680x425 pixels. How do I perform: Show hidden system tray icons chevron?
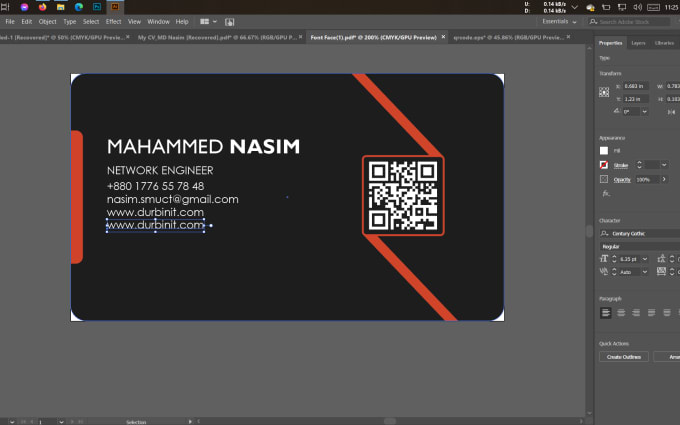coord(575,7)
